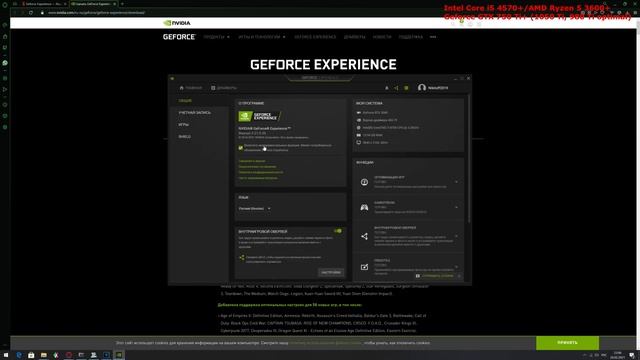The width and height of the screenshot is (640, 360).
Task: Click the Windows Start button
Action: [6, 355]
